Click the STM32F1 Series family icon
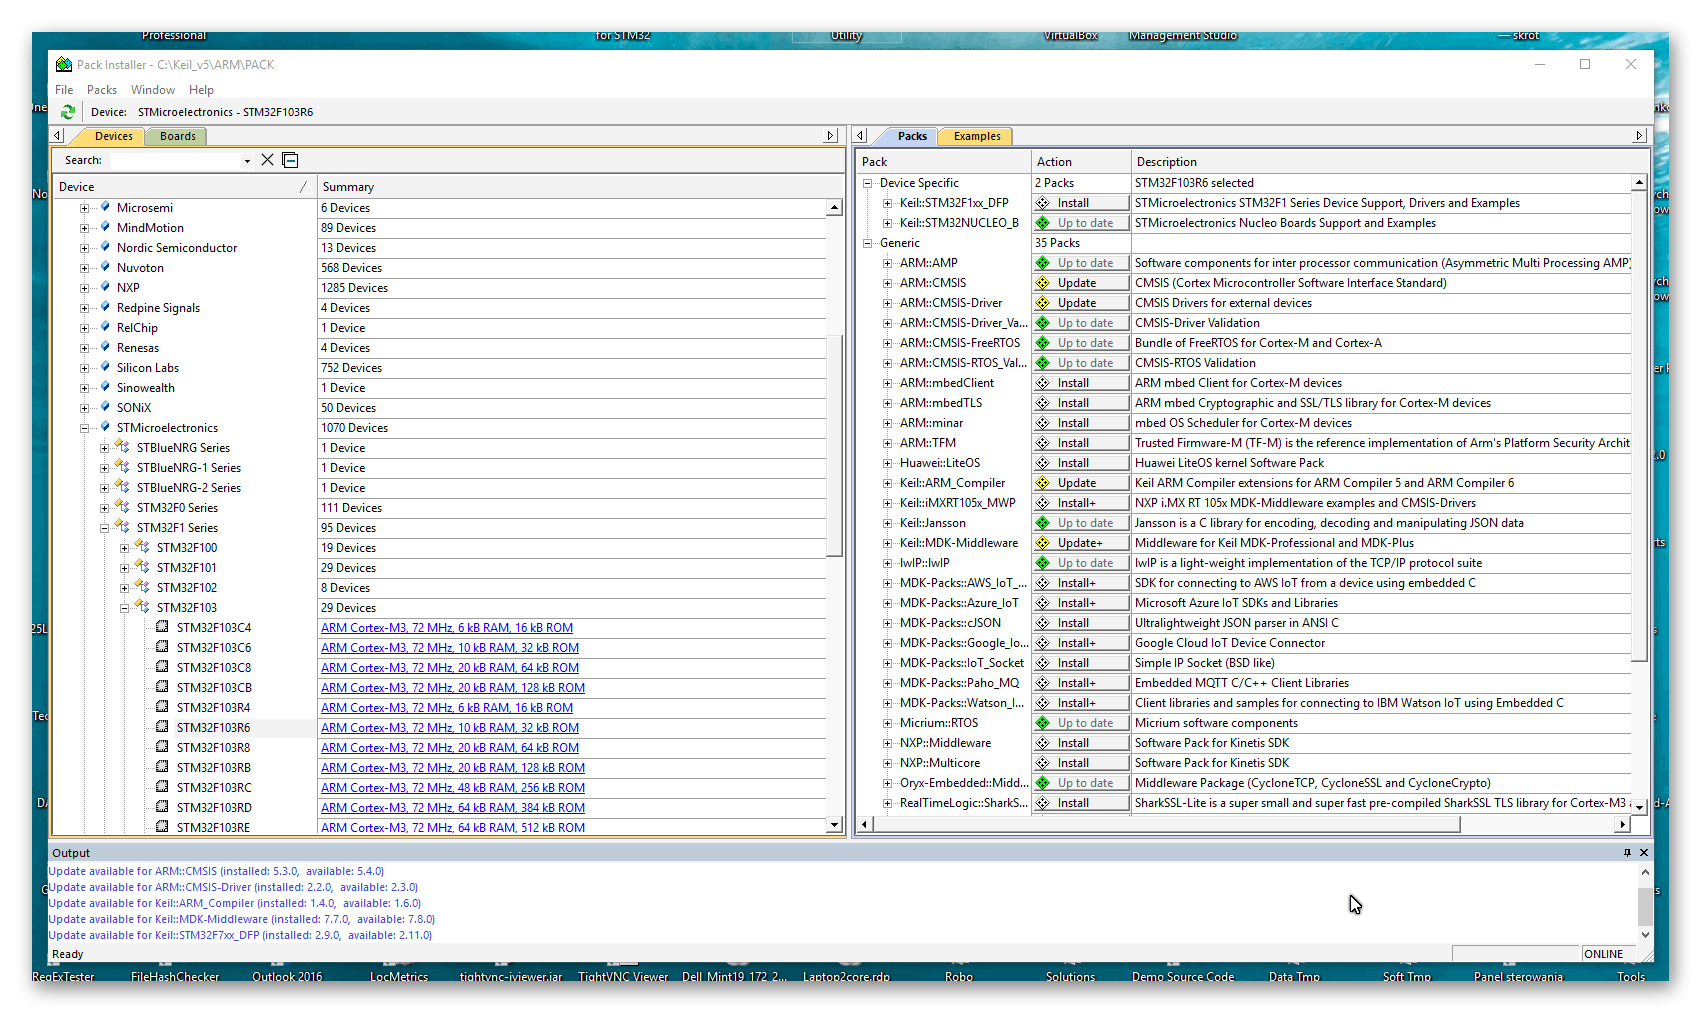Image resolution: width=1701 pixels, height=1013 pixels. coord(122,527)
